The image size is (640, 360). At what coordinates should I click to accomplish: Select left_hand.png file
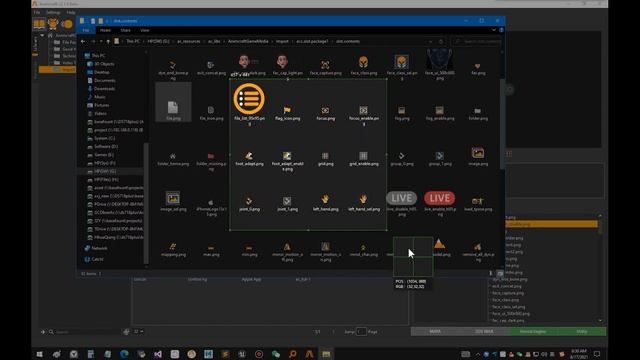coord(325,202)
